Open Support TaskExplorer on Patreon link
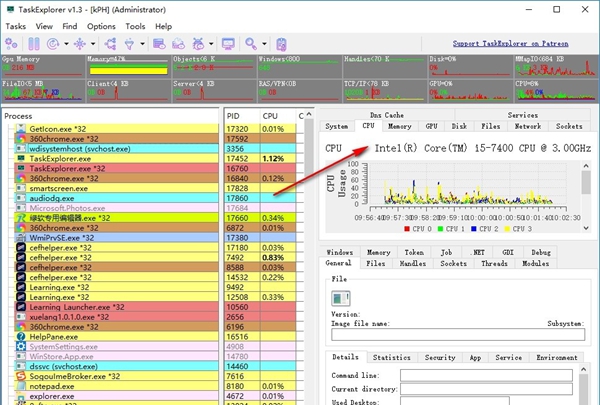Viewport: 600px width, 405px height. pyautogui.click(x=510, y=44)
